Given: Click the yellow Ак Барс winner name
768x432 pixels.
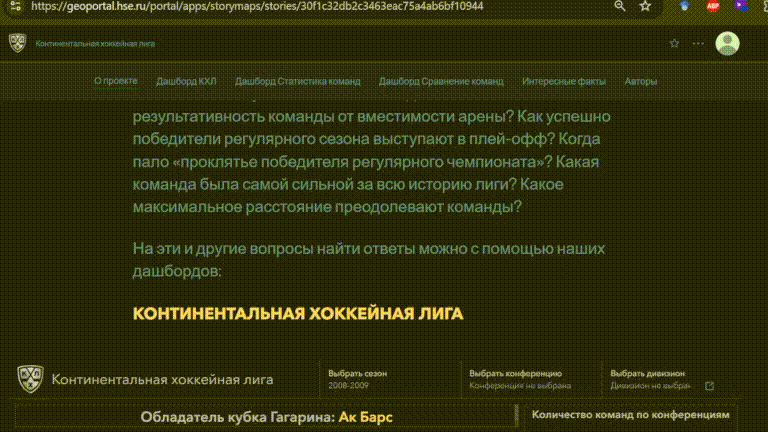Looking at the screenshot, I should point(365,417).
